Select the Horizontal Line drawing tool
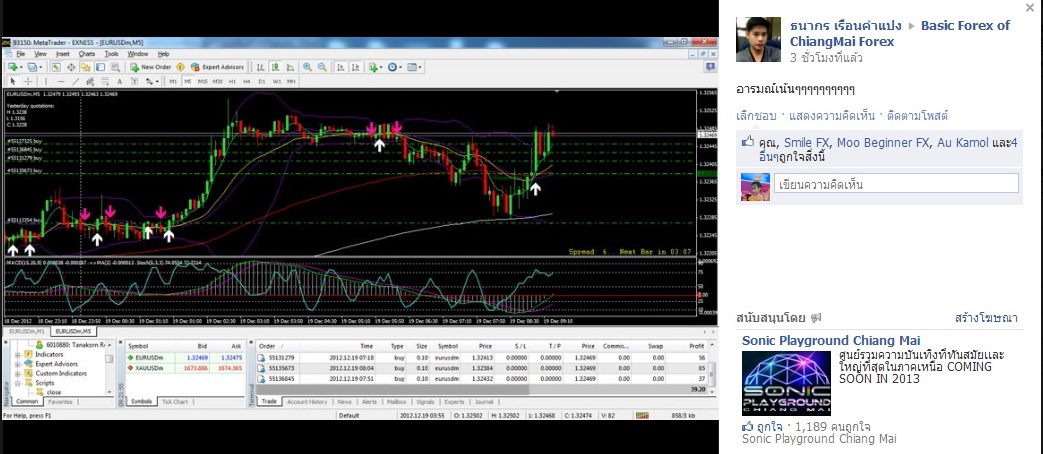 pyautogui.click(x=61, y=81)
